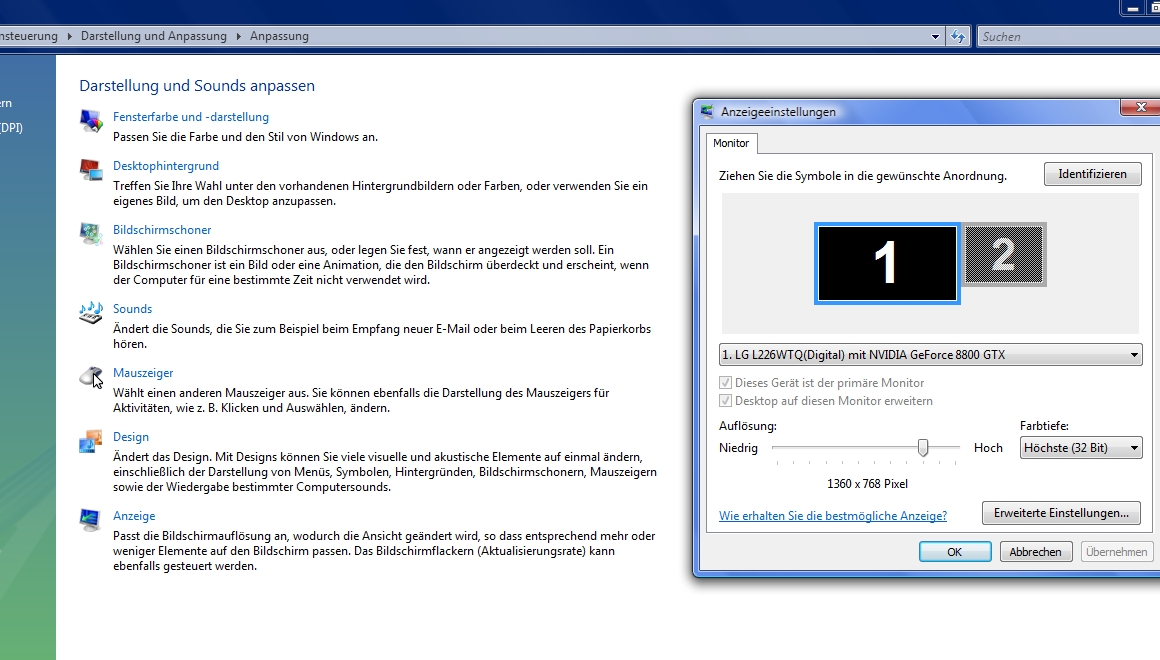Screen dimensions: 1160x660
Task: Select the Bildschirmschoner icon
Action: [x=91, y=234]
